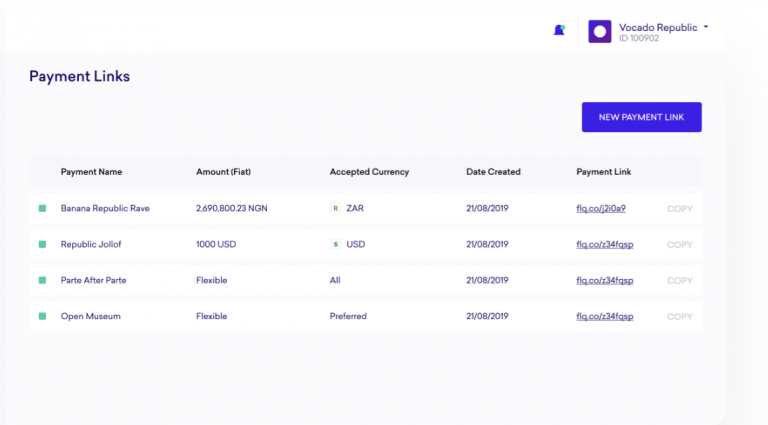Select the Parte After Parte payment name
Screen dimensions: 768x425
94,280
